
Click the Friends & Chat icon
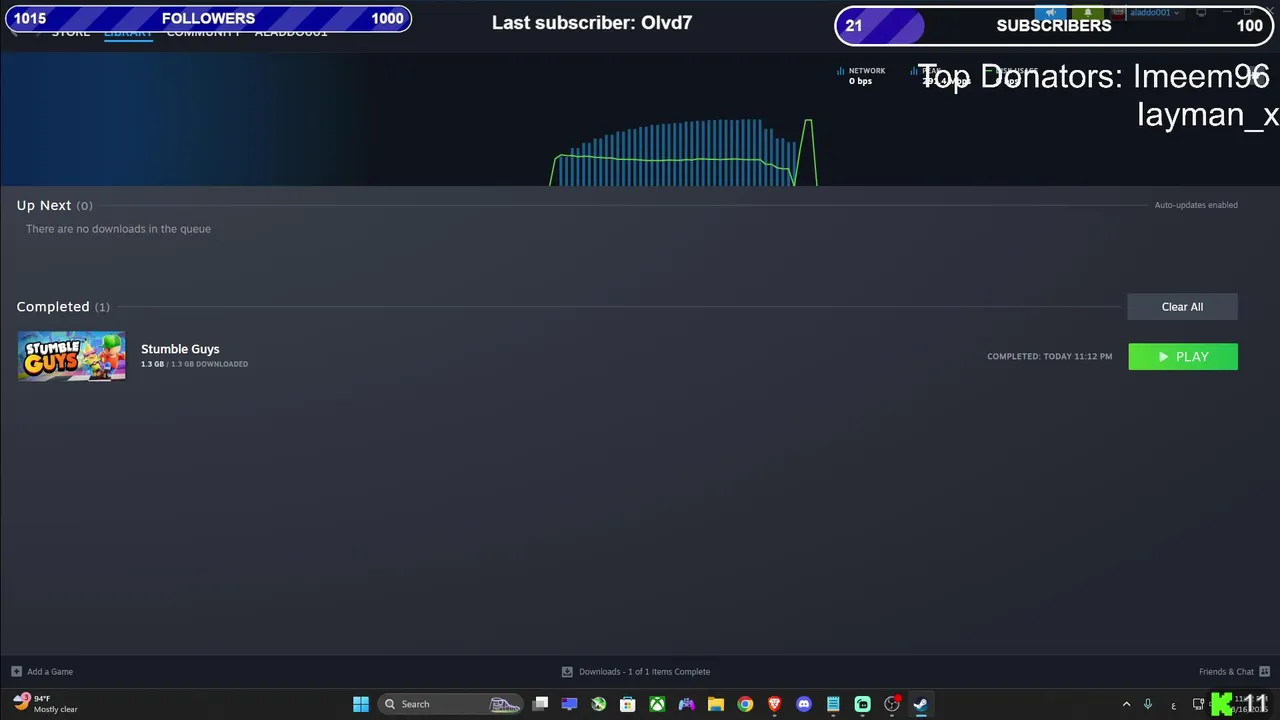1264,672
